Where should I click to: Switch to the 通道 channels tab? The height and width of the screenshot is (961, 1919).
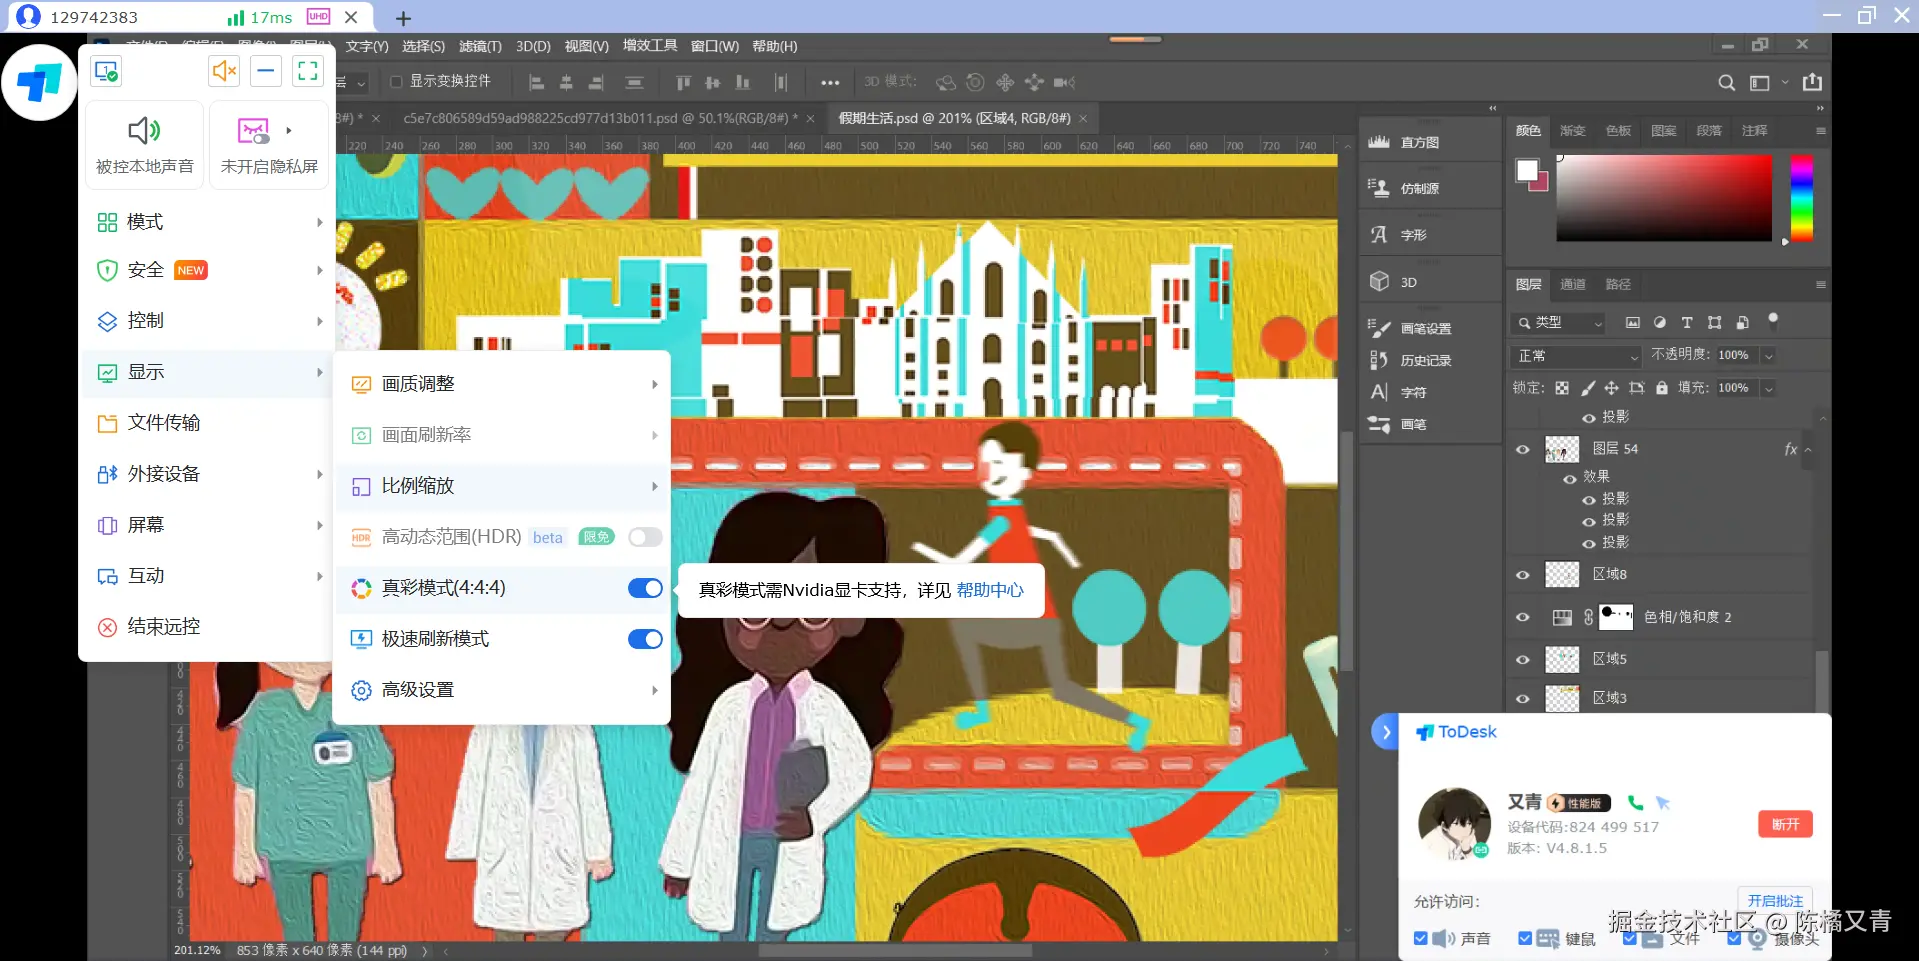1573,285
